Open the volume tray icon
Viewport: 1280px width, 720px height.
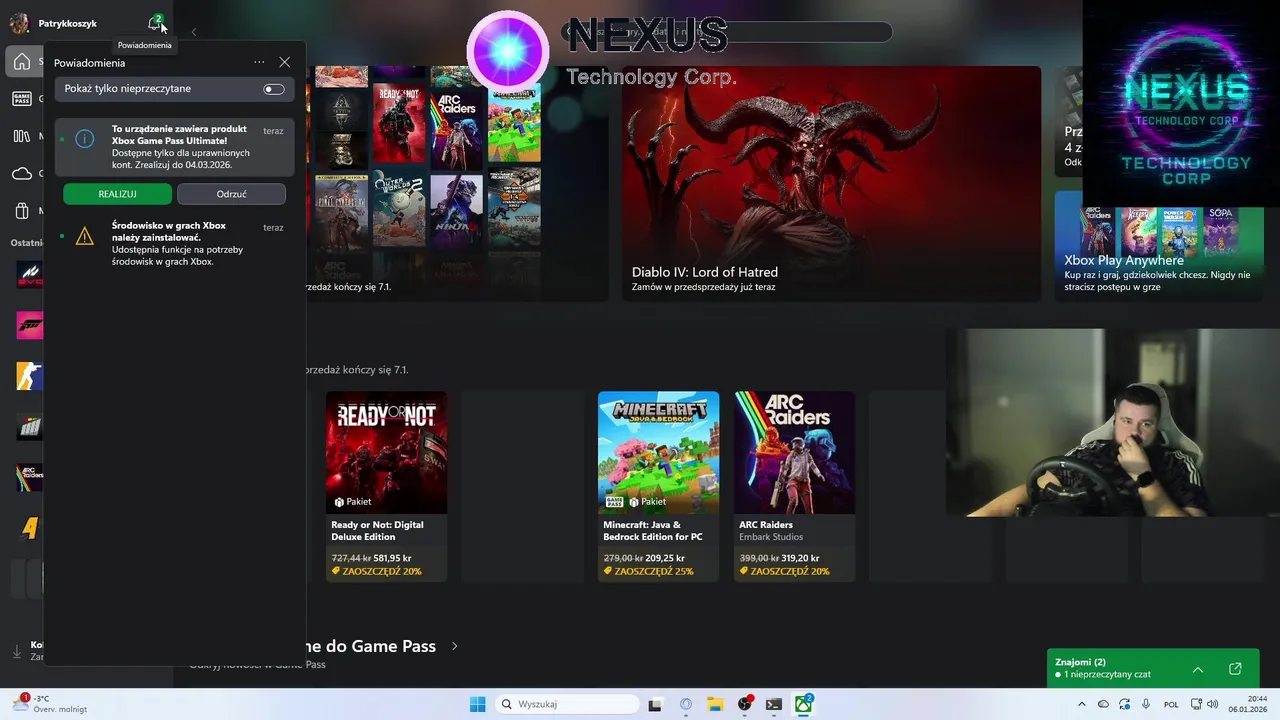point(1213,704)
